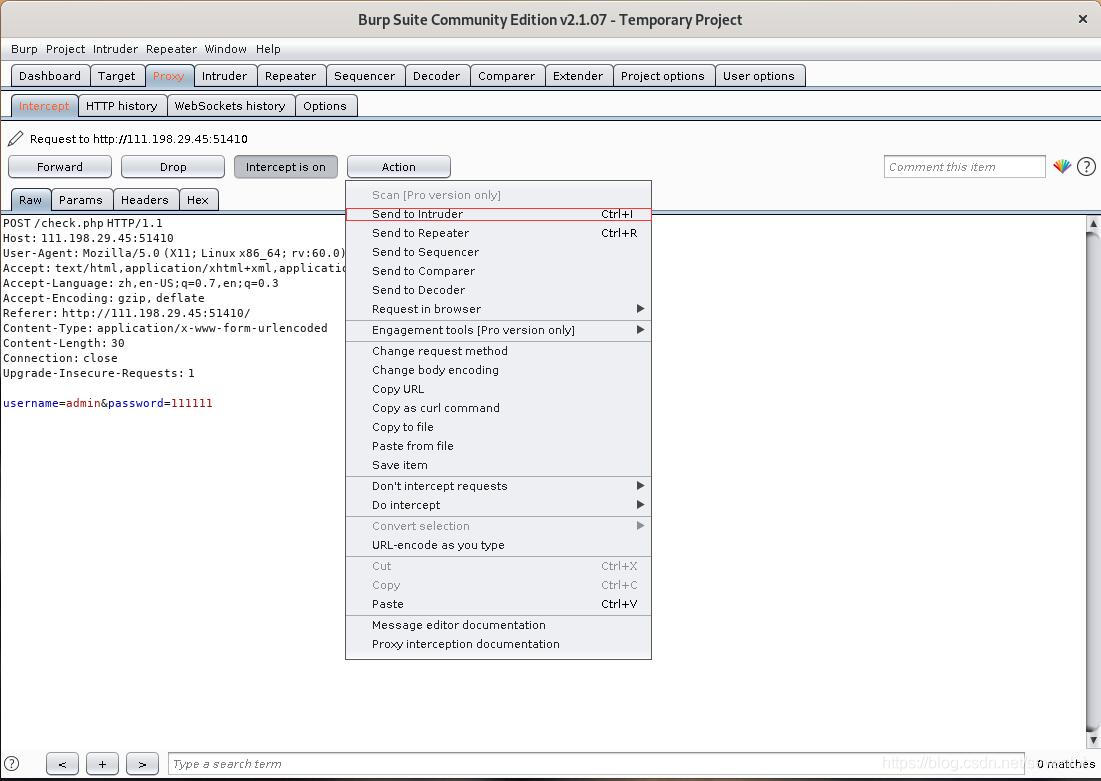Switch to the Hex view tab

coord(198,200)
